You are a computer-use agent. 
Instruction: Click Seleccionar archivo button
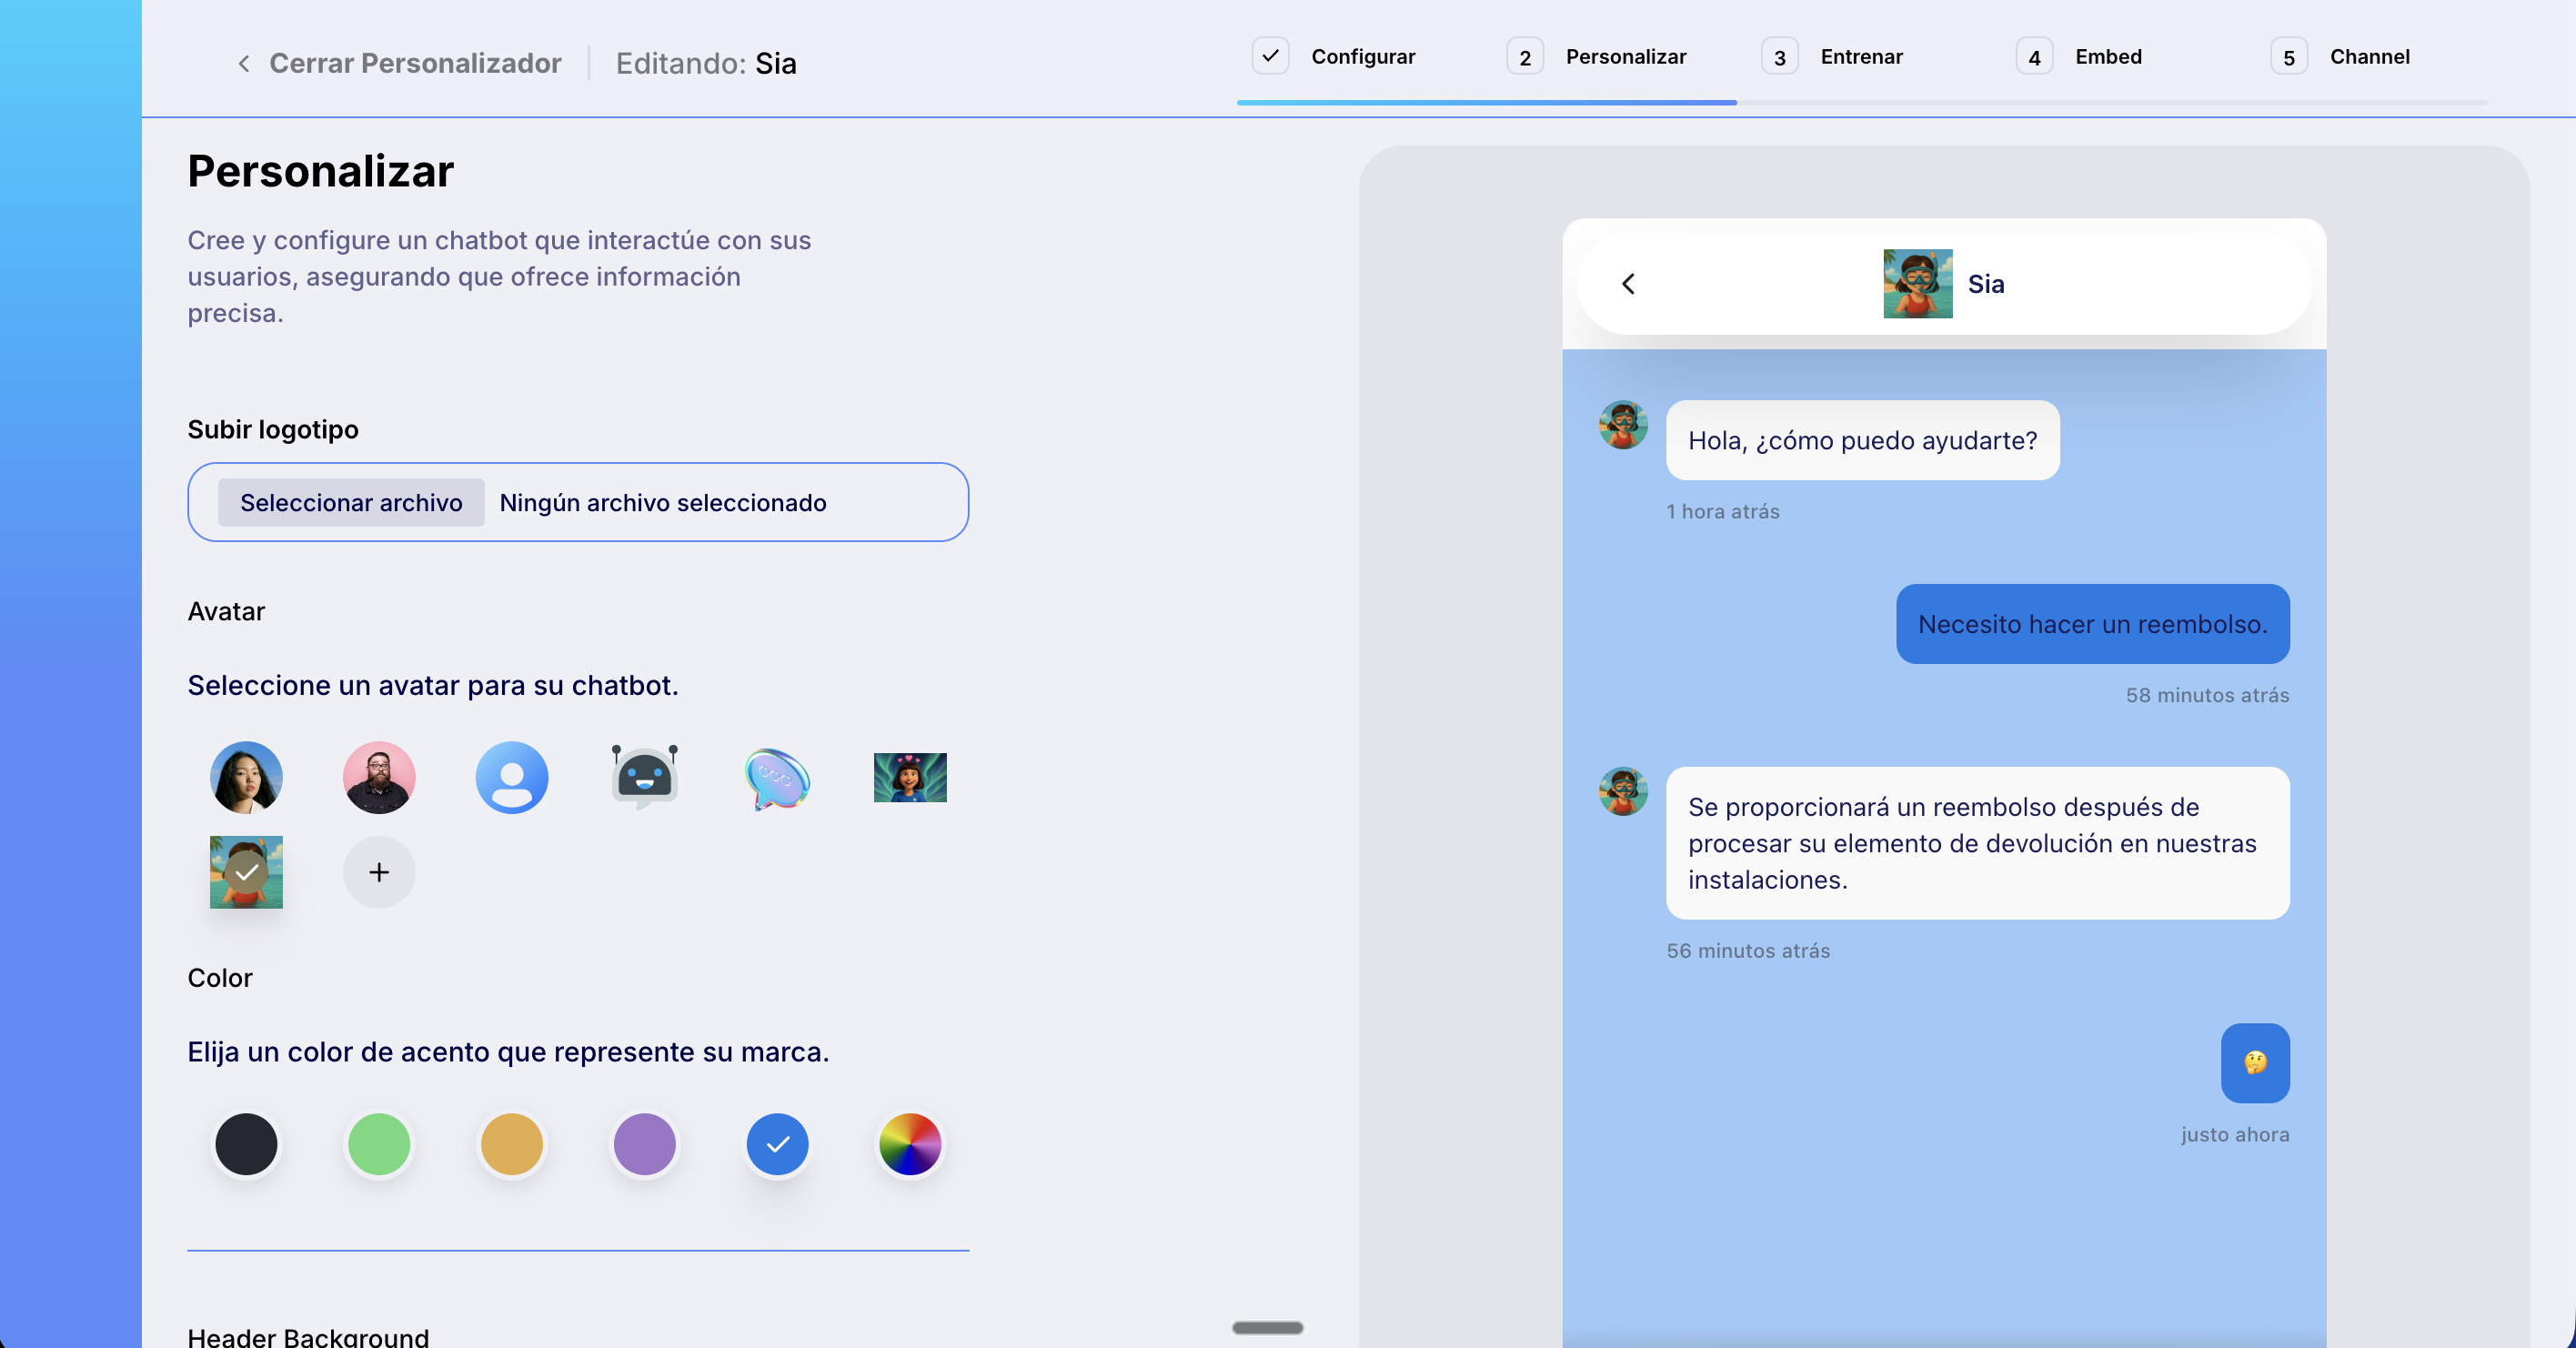pyautogui.click(x=351, y=502)
